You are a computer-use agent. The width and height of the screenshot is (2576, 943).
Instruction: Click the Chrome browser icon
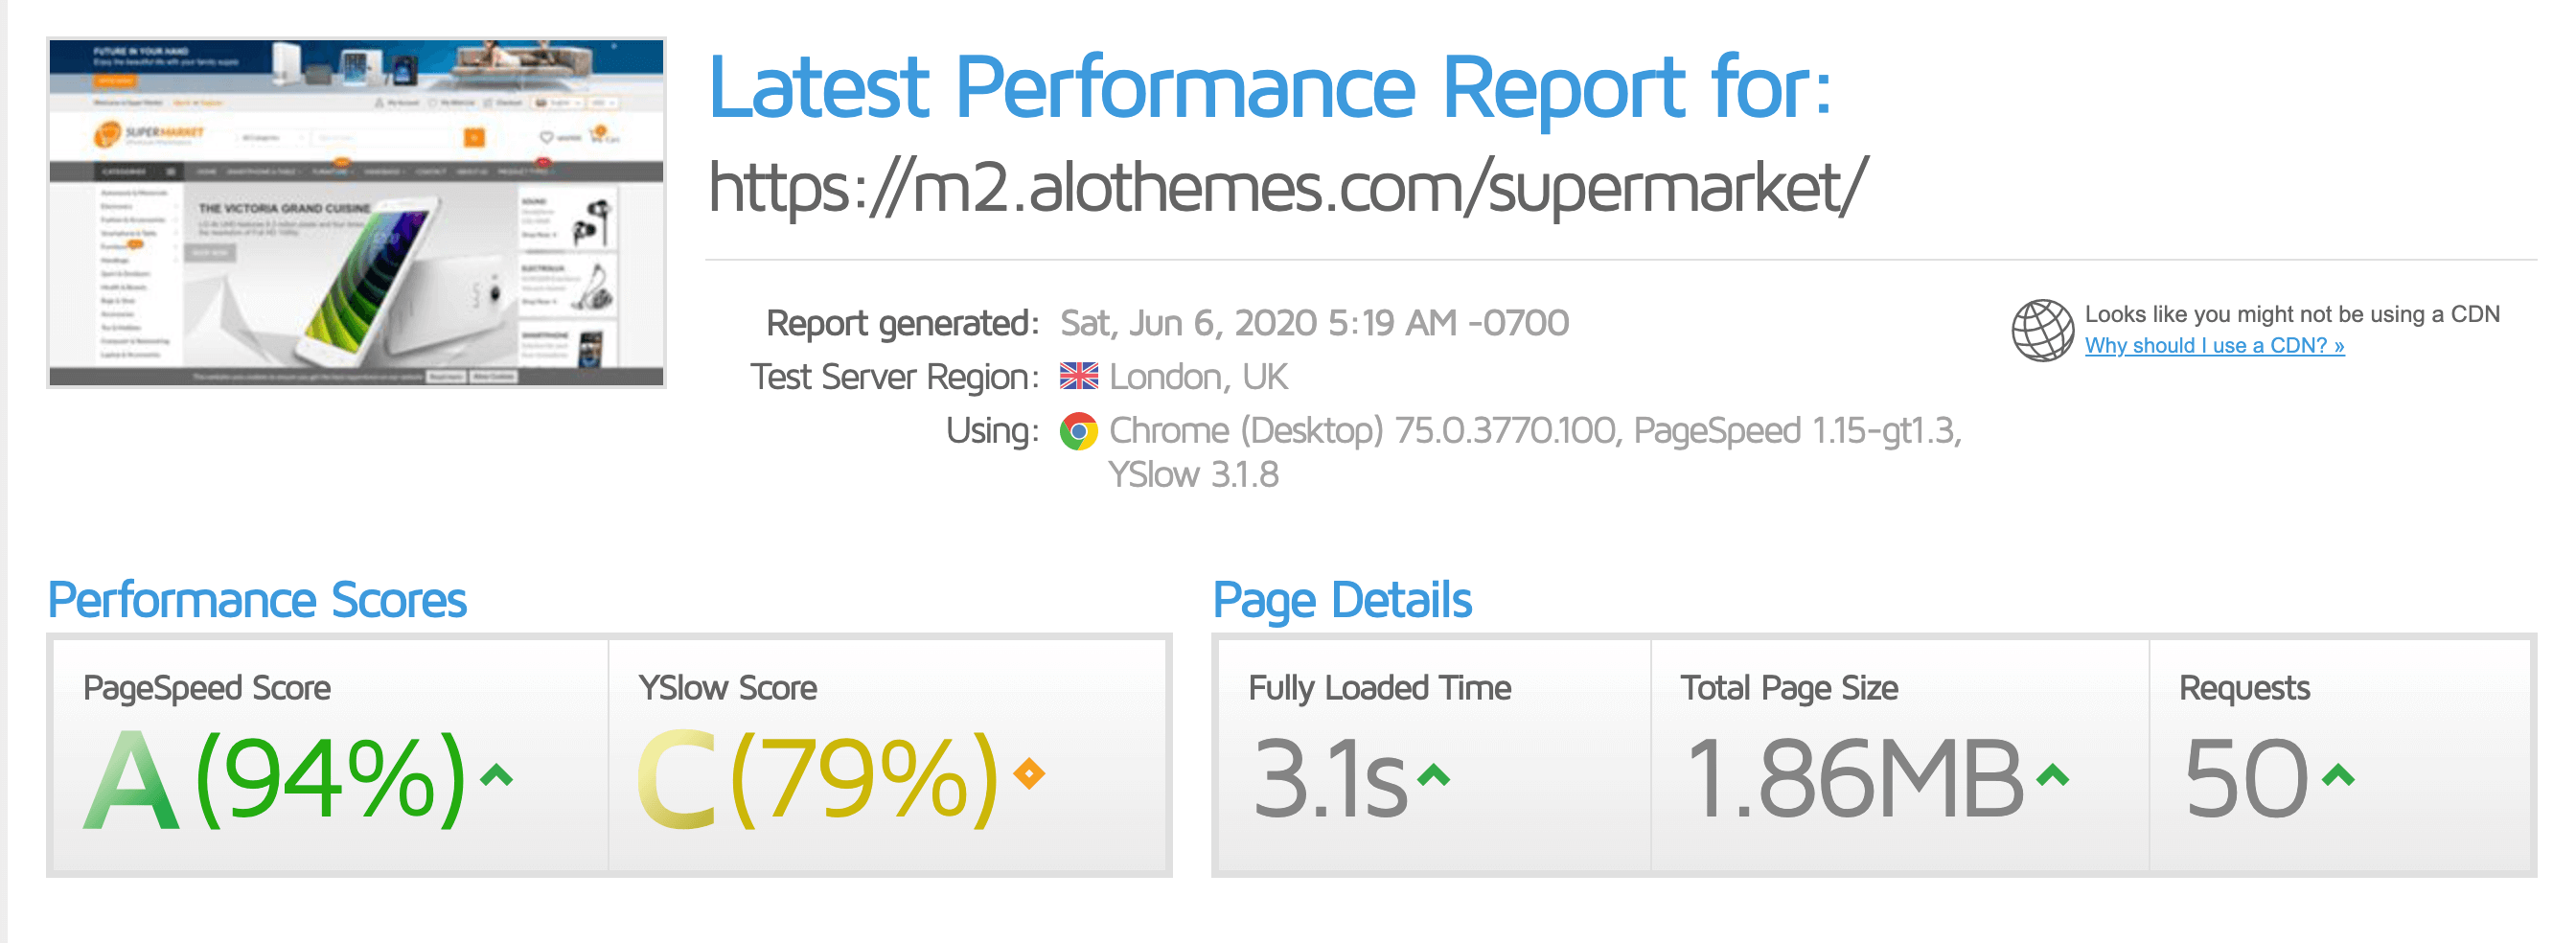1078,431
